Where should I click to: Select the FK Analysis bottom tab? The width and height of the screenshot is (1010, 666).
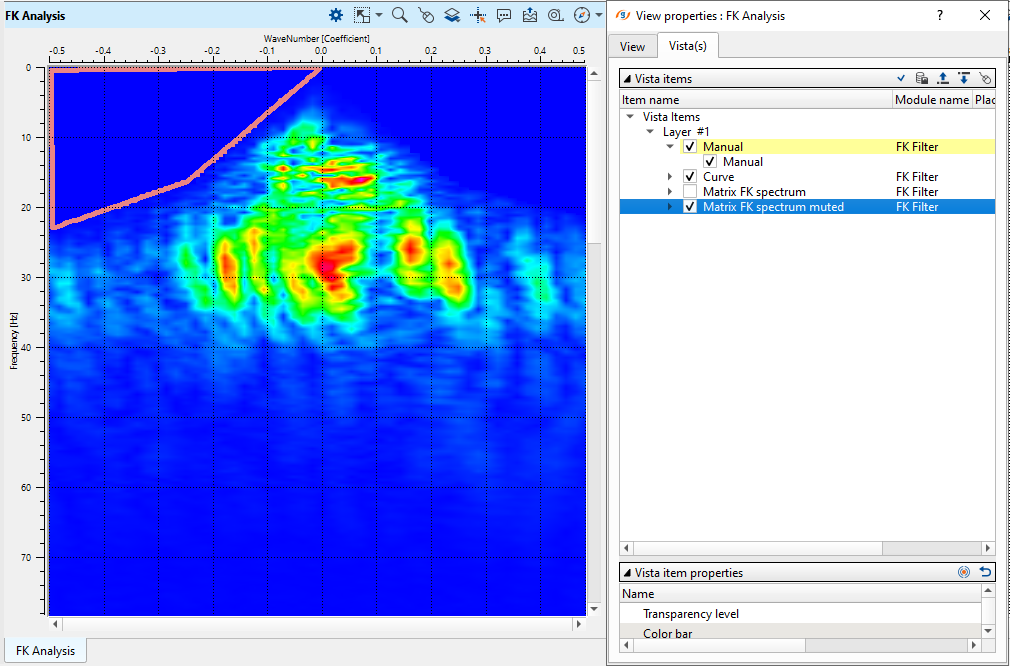tap(46, 651)
